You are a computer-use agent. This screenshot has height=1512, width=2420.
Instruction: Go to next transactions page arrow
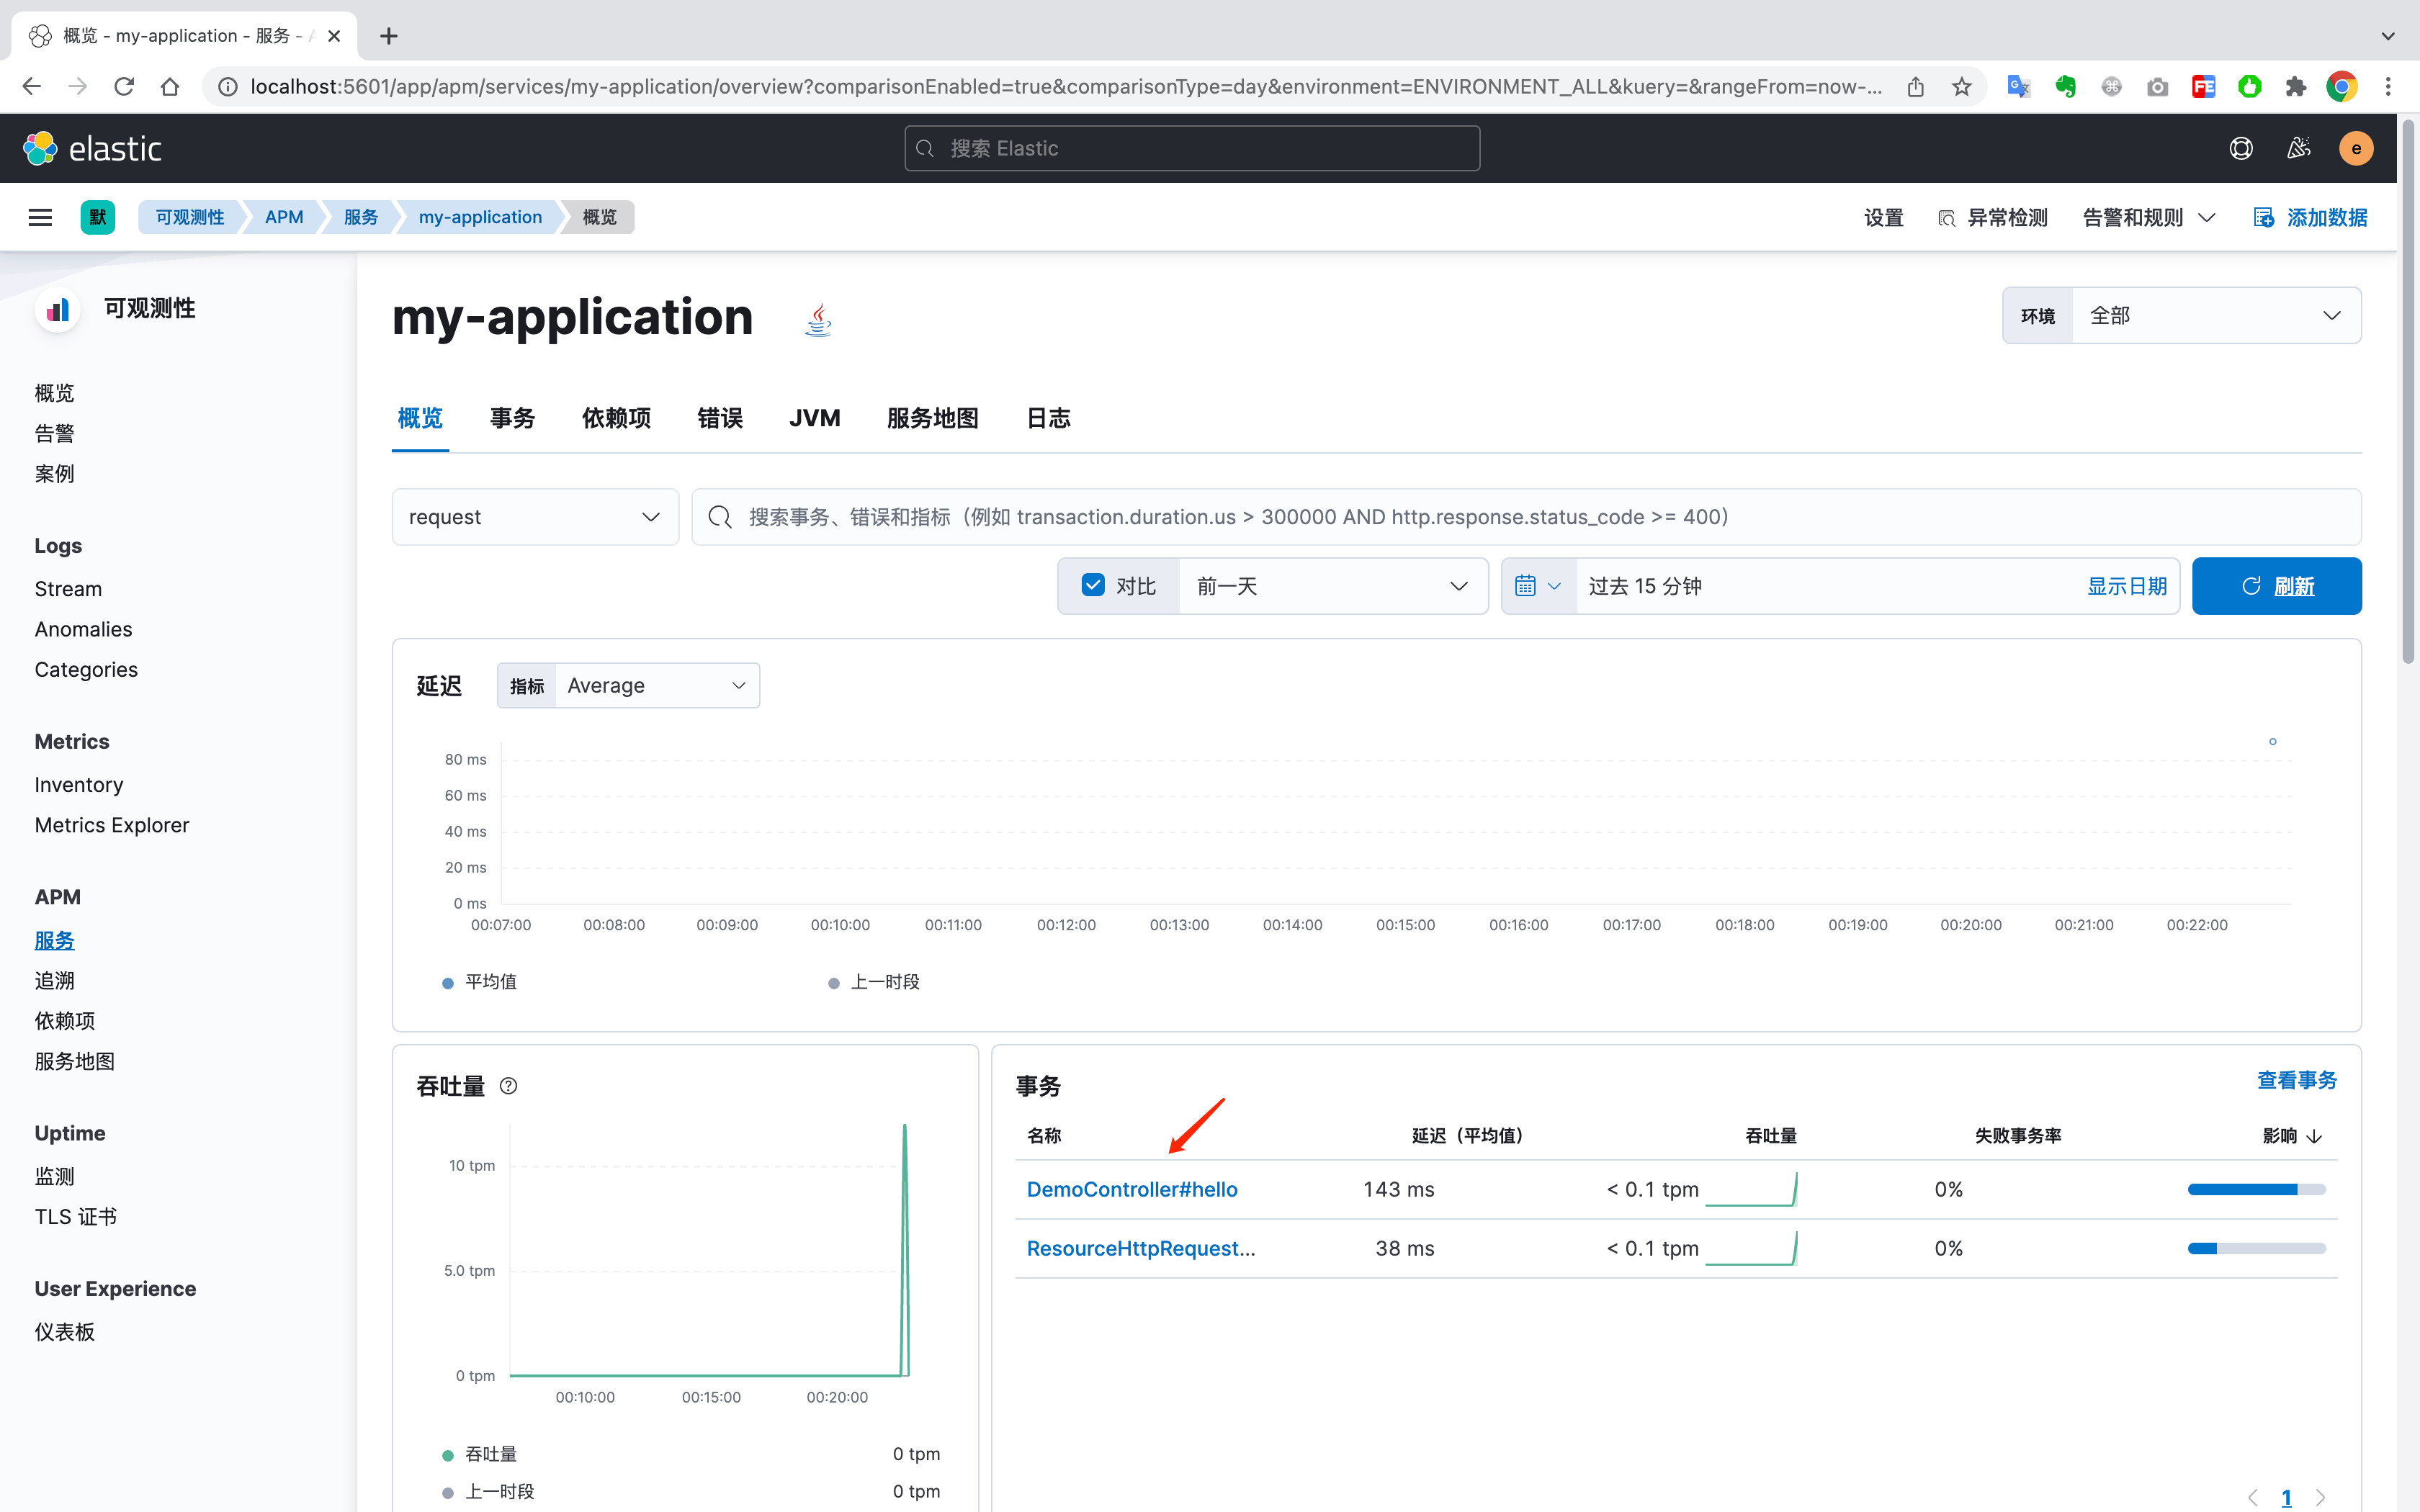[2320, 1497]
